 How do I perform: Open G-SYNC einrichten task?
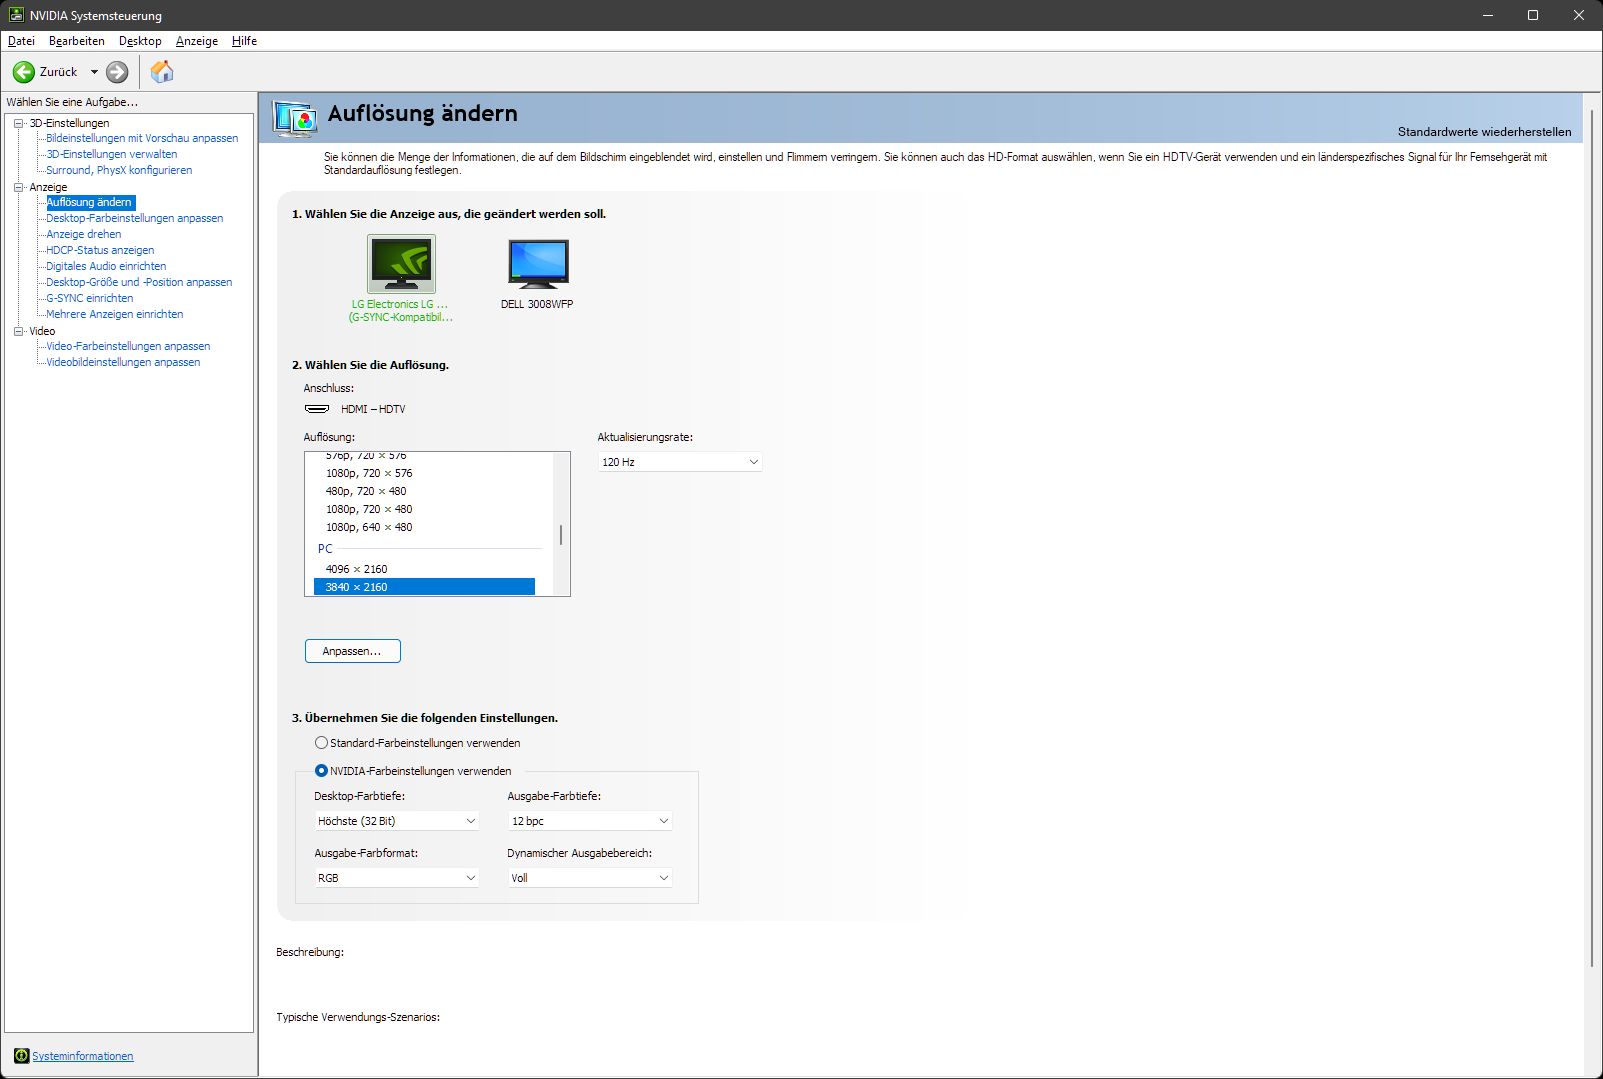pyautogui.click(x=89, y=298)
